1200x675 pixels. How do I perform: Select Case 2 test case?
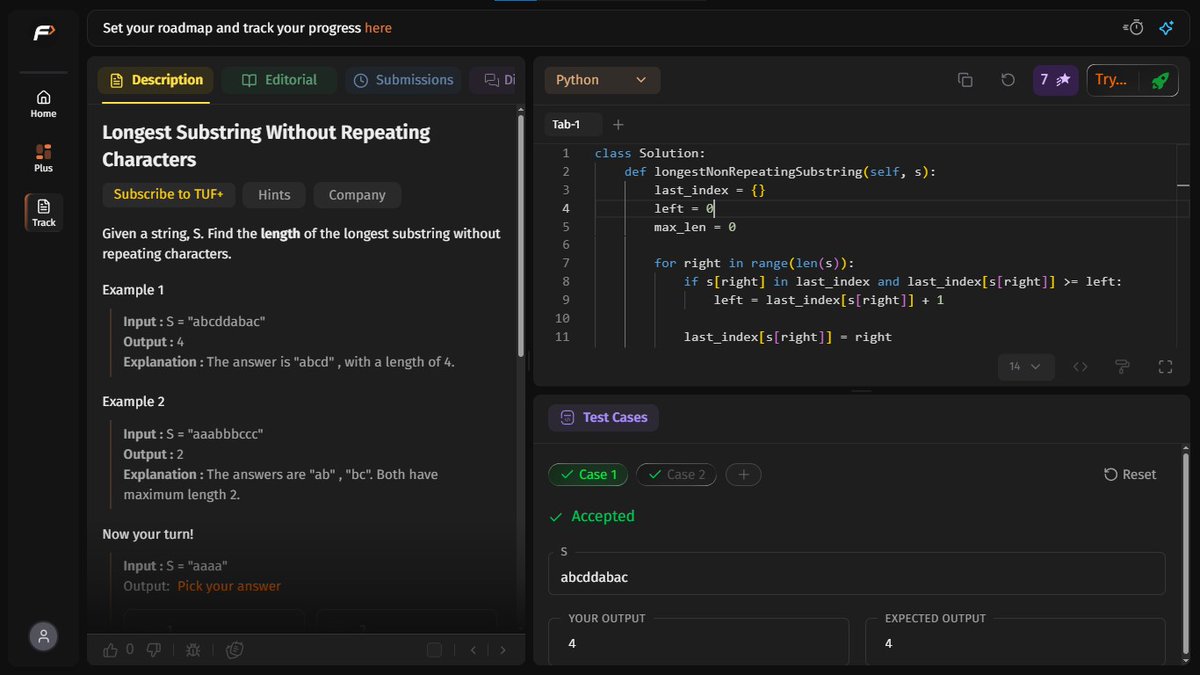tap(676, 475)
